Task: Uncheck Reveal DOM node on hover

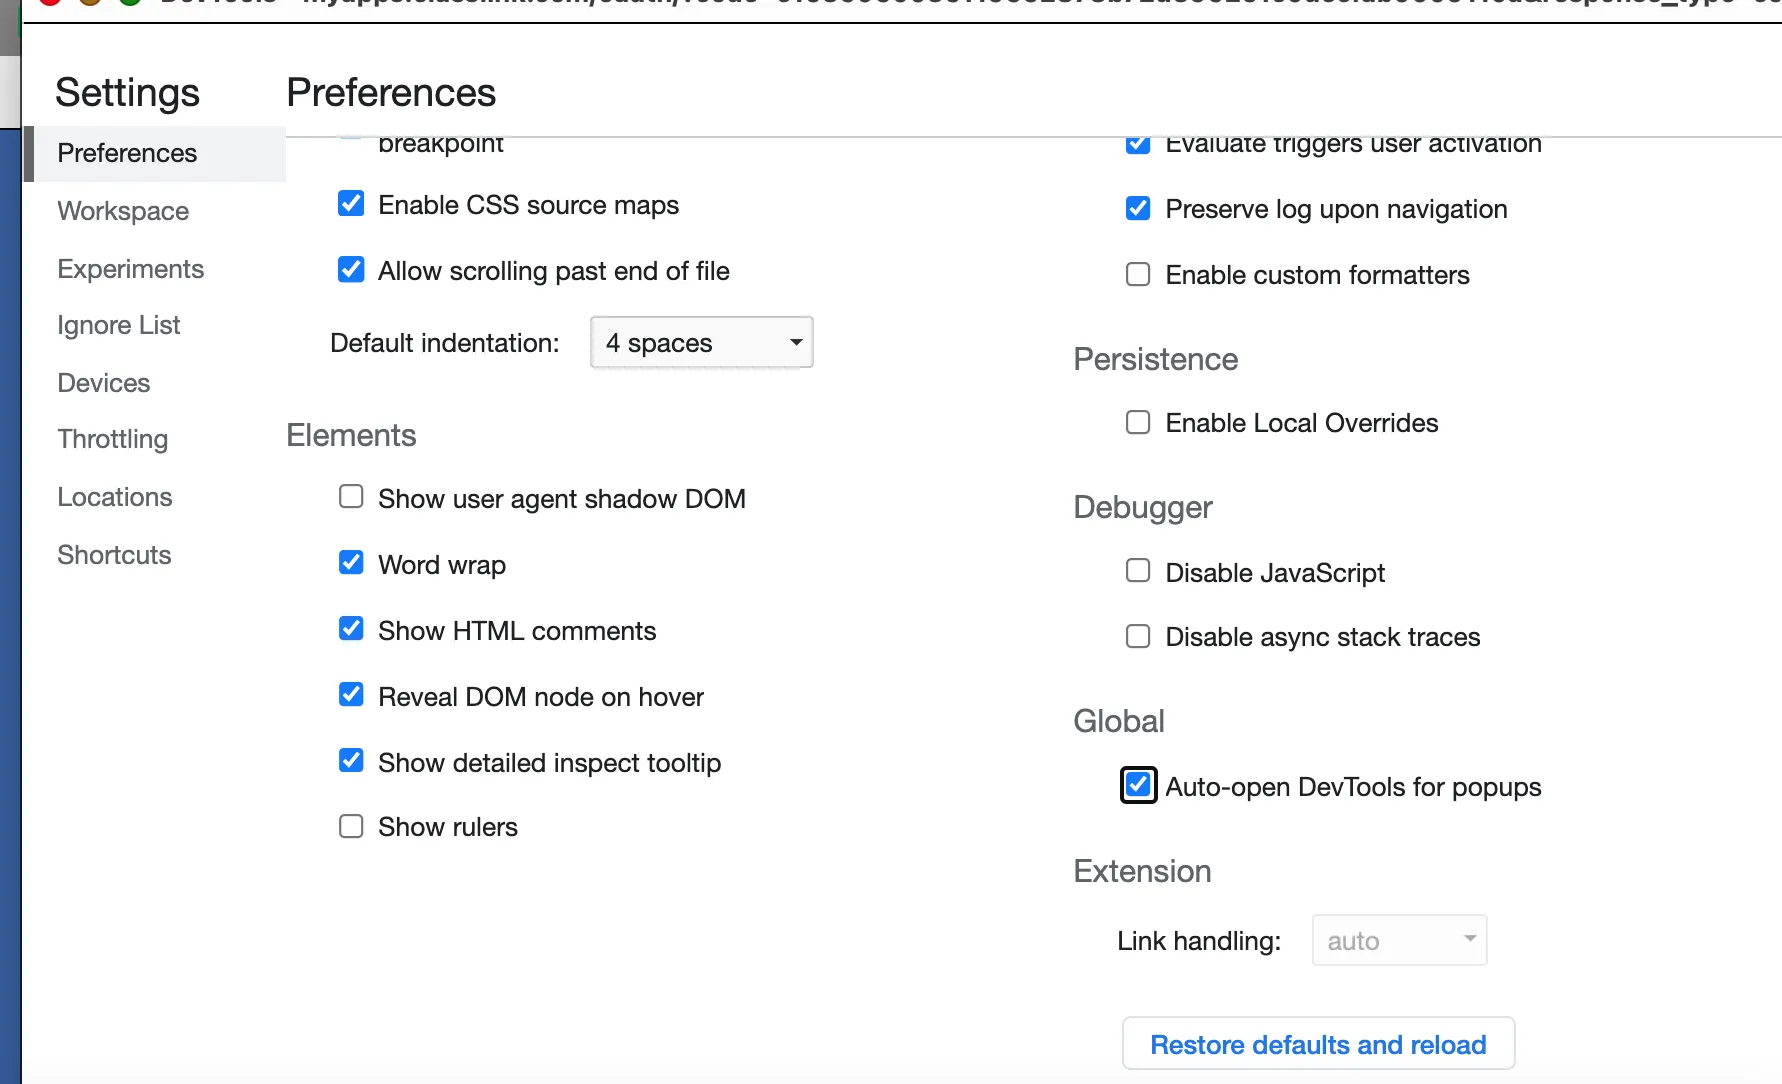Action: pyautogui.click(x=351, y=695)
